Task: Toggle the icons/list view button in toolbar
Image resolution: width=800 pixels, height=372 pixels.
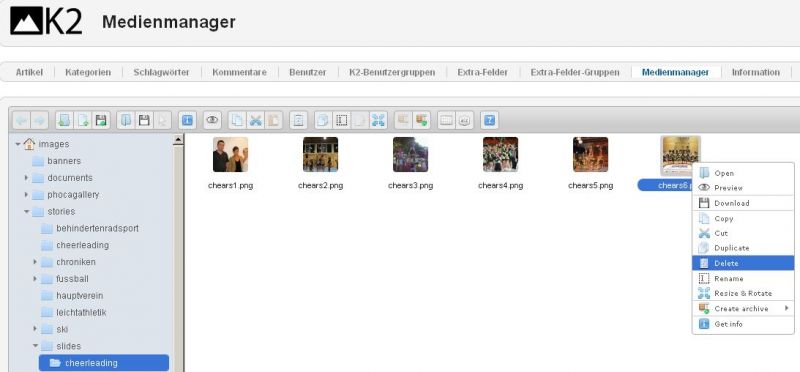Action: point(446,120)
